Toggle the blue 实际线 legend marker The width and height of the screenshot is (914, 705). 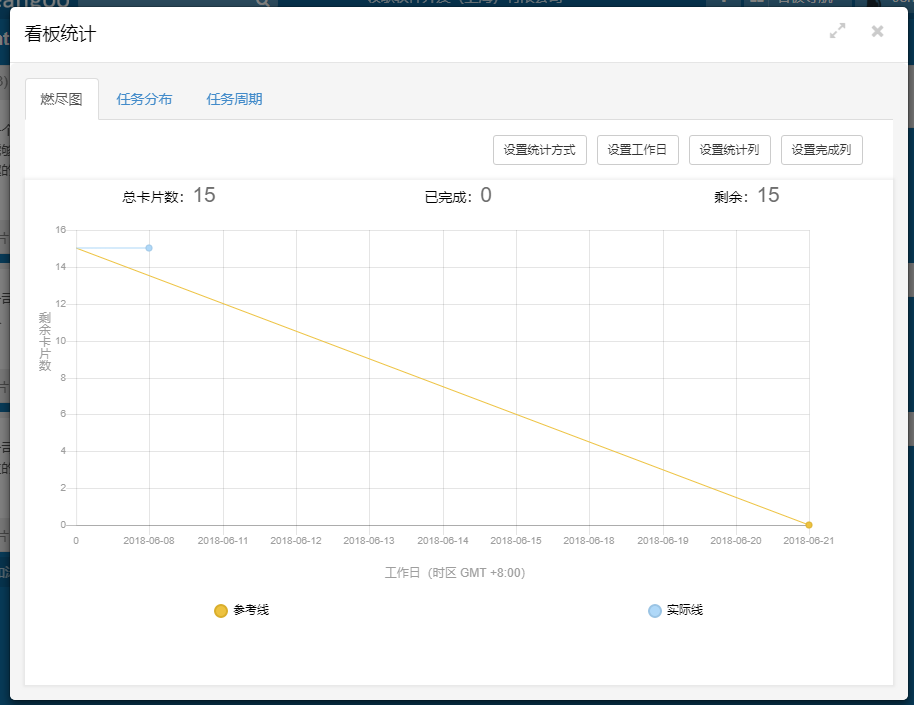click(654, 610)
